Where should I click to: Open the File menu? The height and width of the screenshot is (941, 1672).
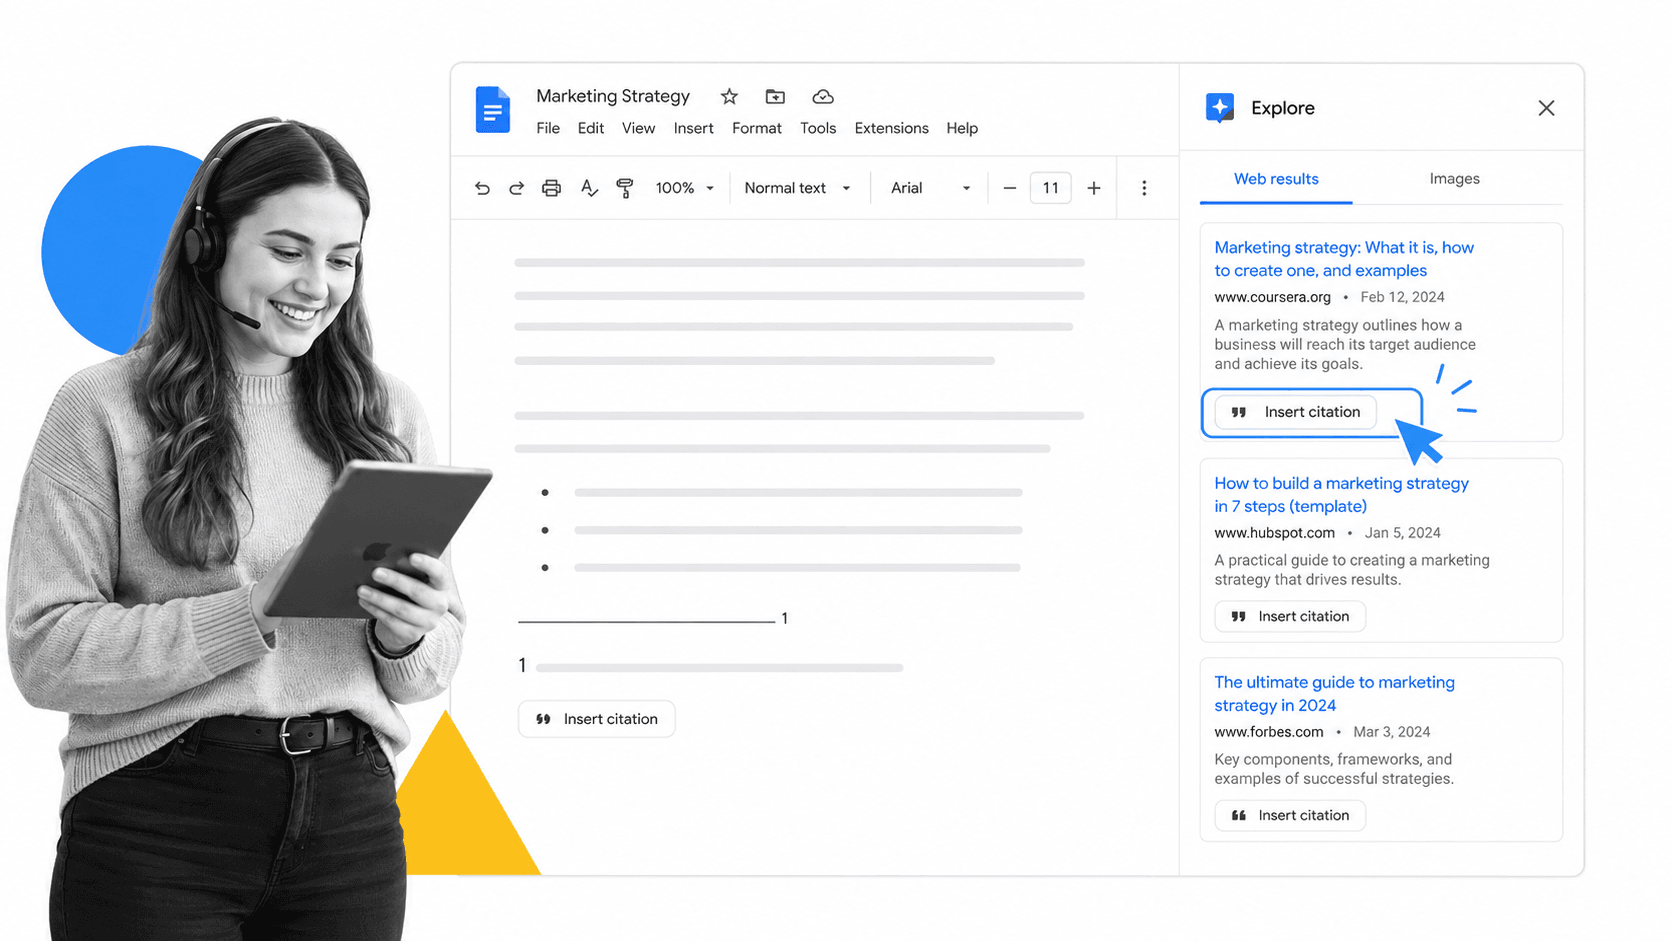tap(548, 128)
